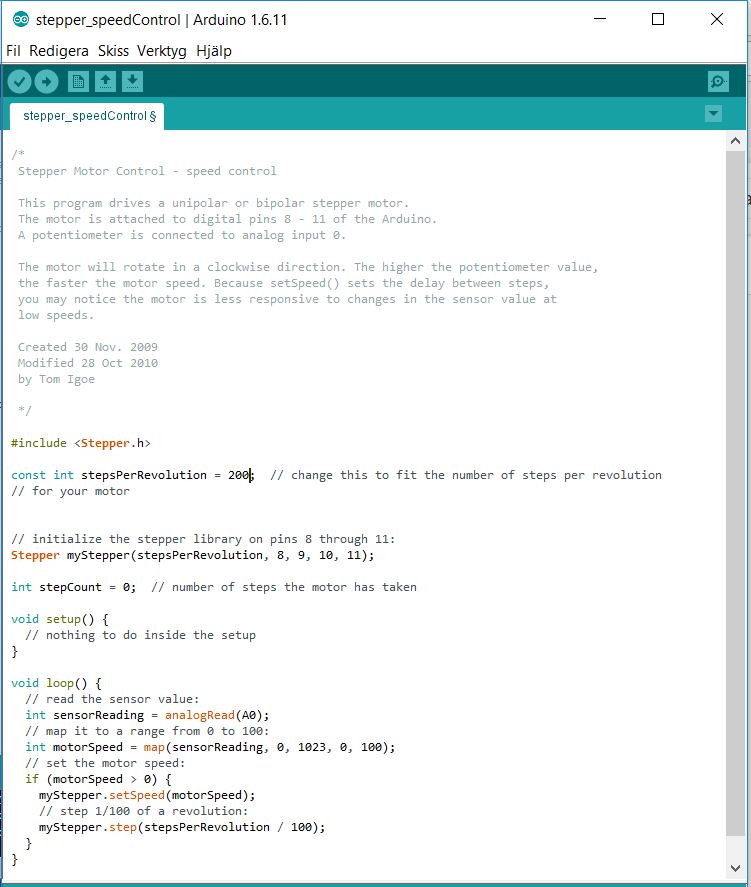Open the Serial Monitor magnifier icon
Screen dimensions: 751x887
pos(718,82)
